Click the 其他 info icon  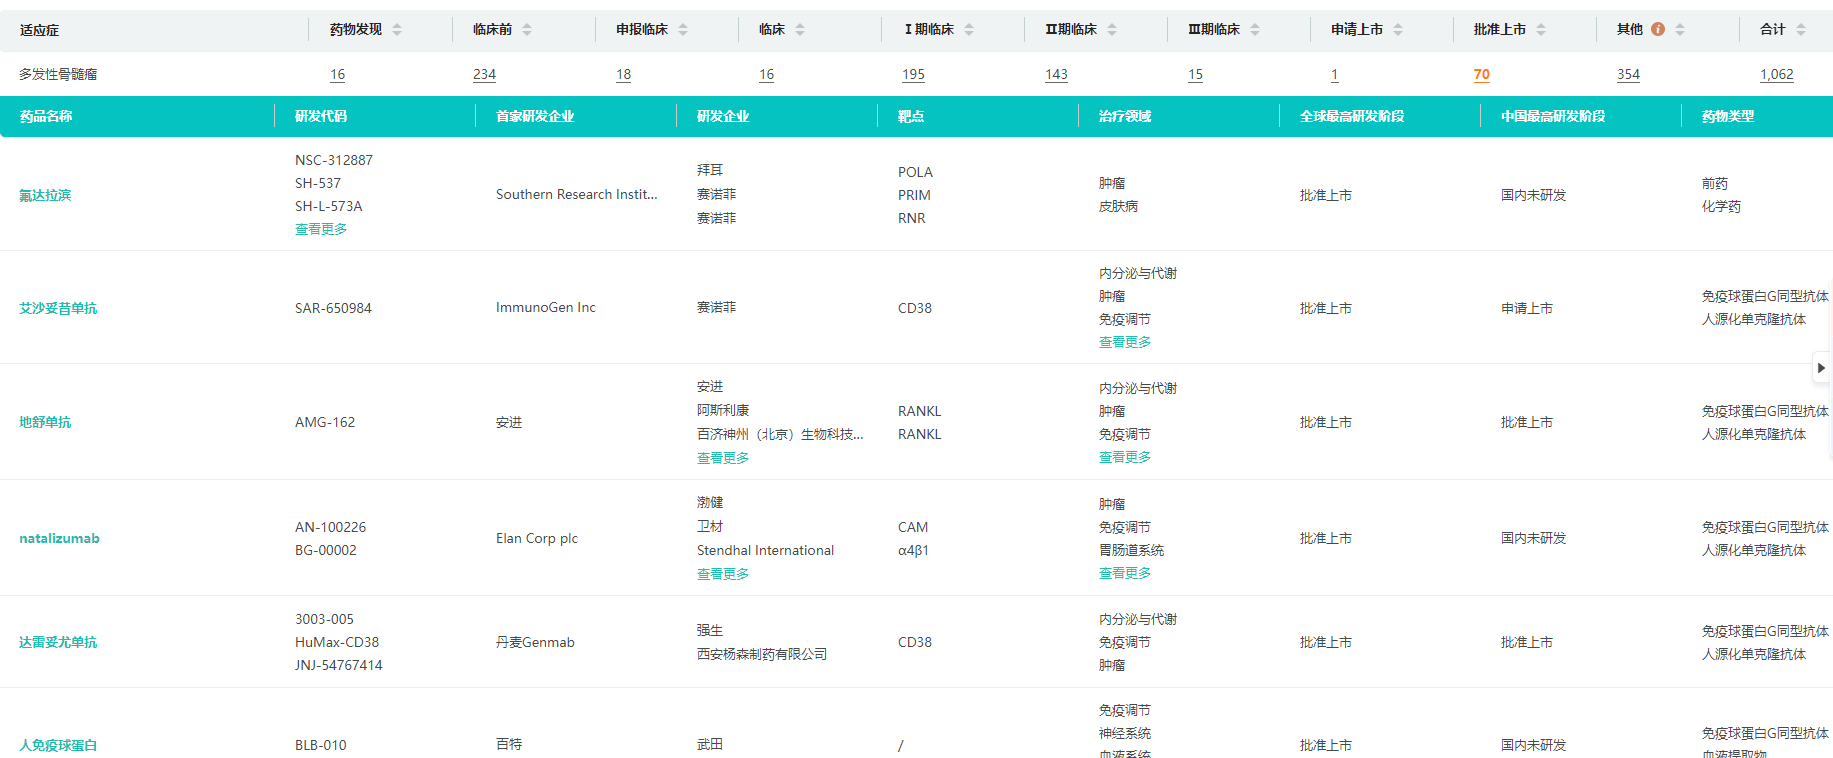(1658, 30)
